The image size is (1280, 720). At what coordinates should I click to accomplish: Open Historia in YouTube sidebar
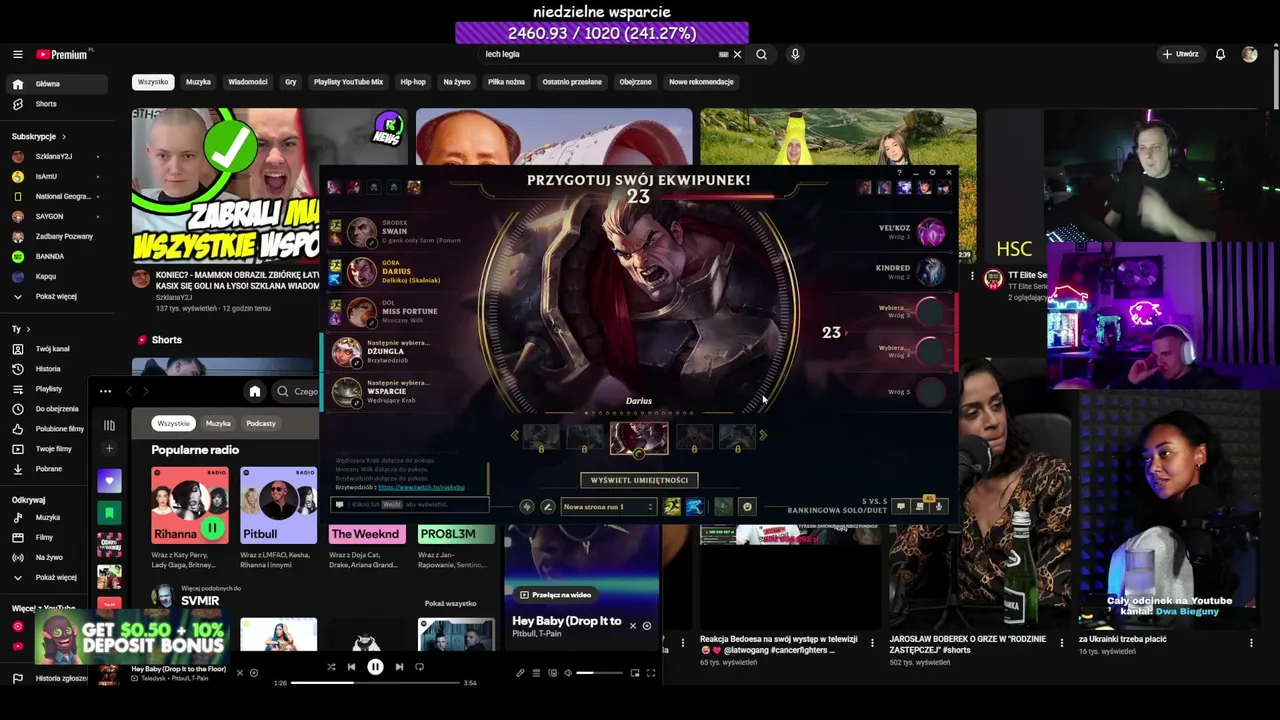(56, 369)
